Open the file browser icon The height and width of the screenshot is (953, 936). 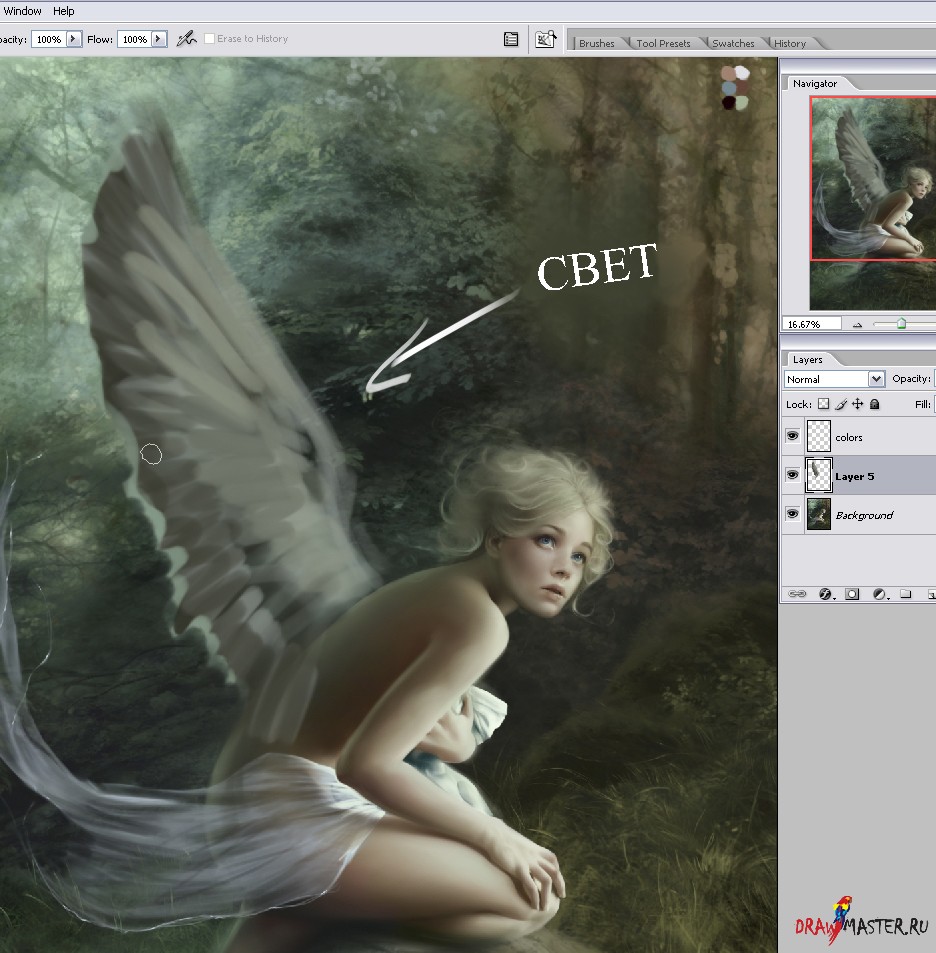(x=545, y=39)
